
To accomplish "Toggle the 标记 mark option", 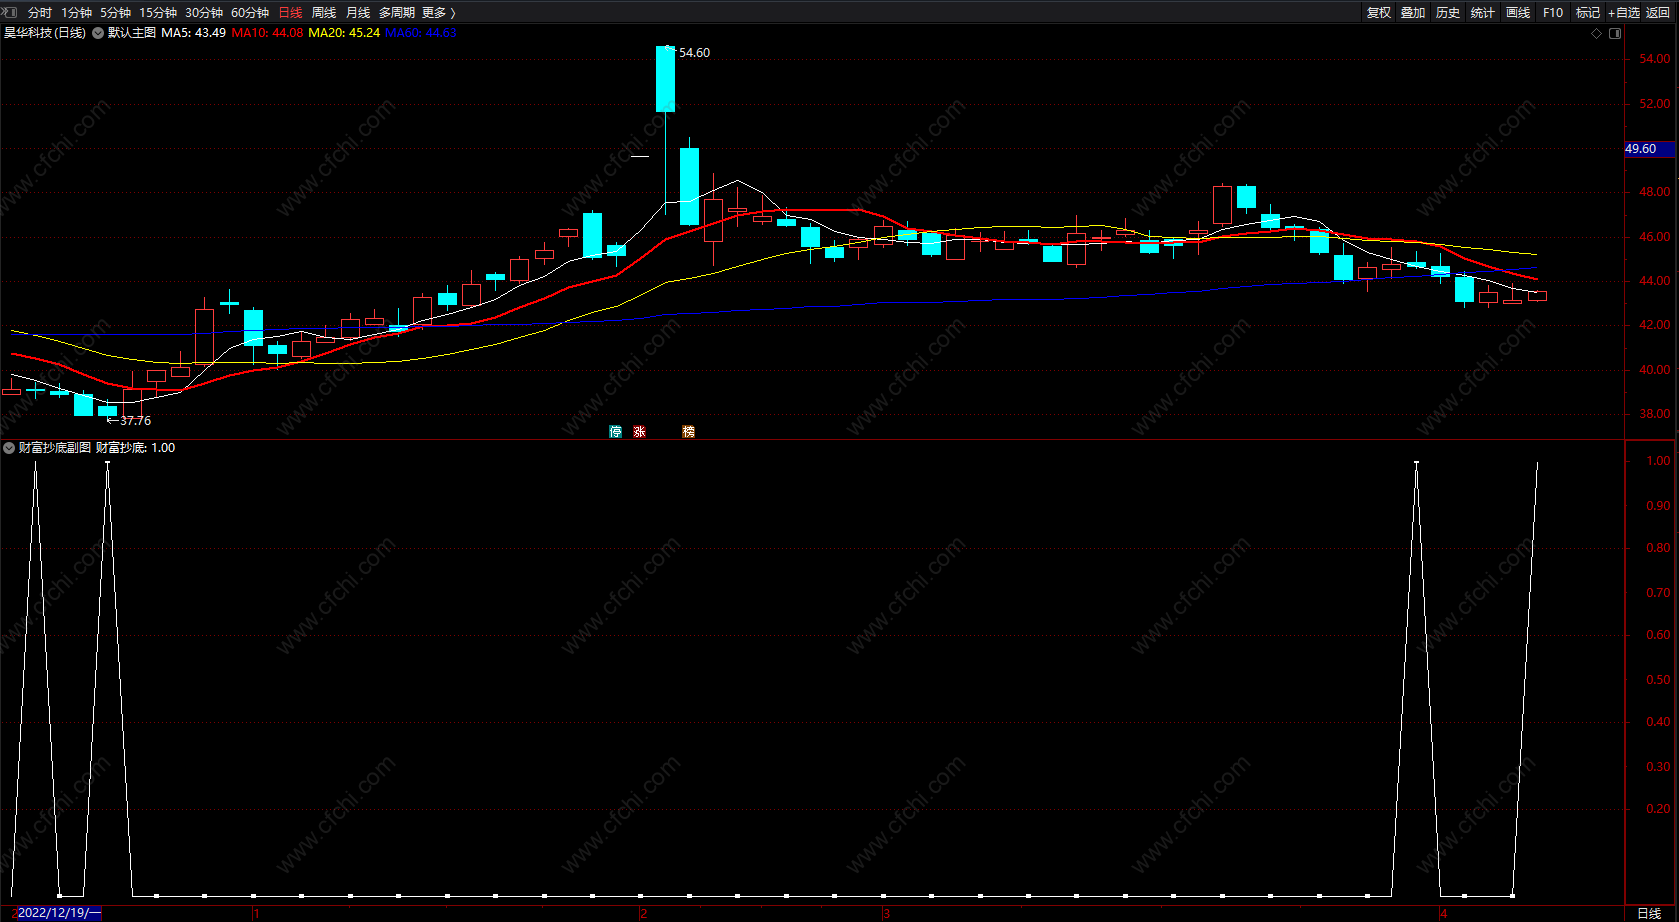I will coord(1588,12).
